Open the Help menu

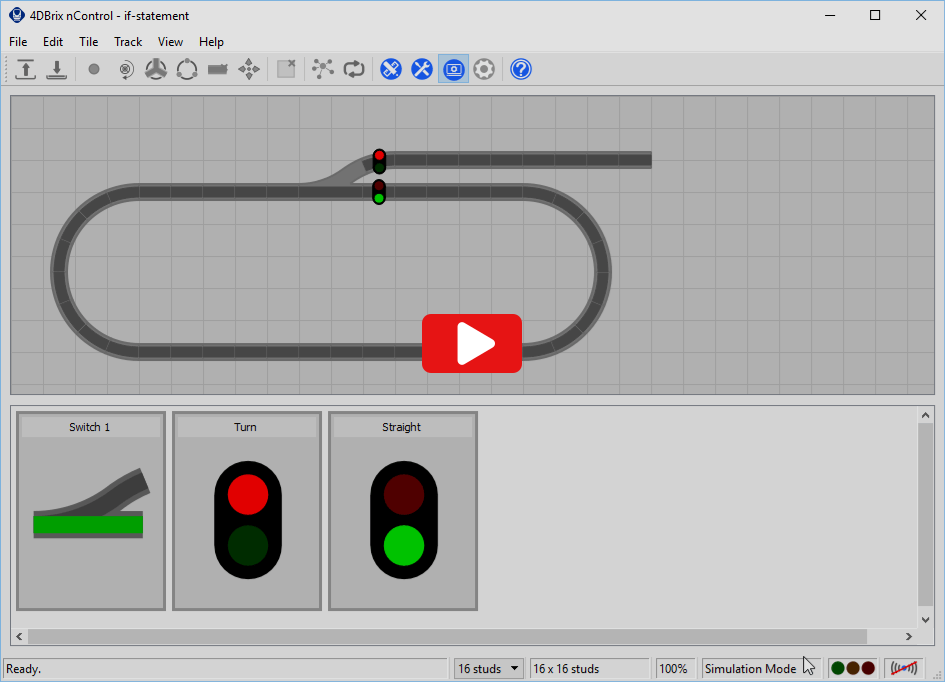pos(212,42)
